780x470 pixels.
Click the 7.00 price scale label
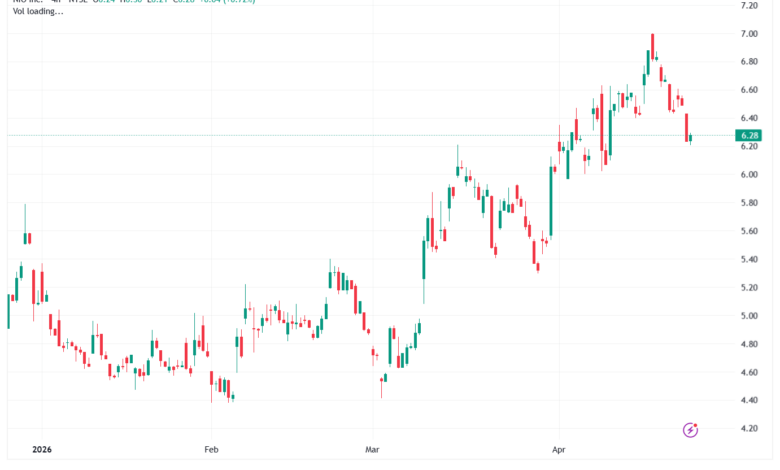(x=749, y=34)
